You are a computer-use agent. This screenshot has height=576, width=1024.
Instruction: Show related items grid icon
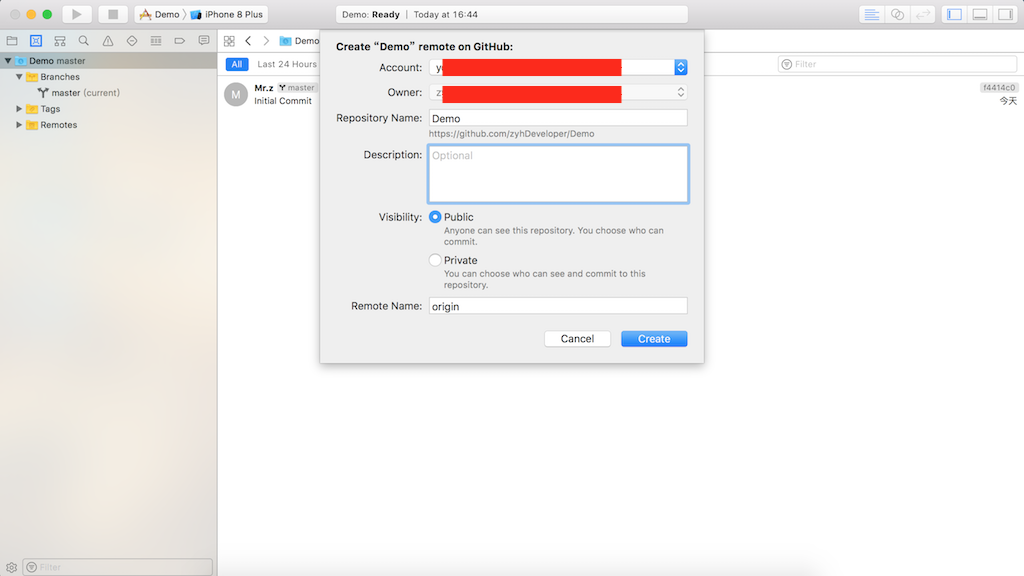(x=229, y=41)
